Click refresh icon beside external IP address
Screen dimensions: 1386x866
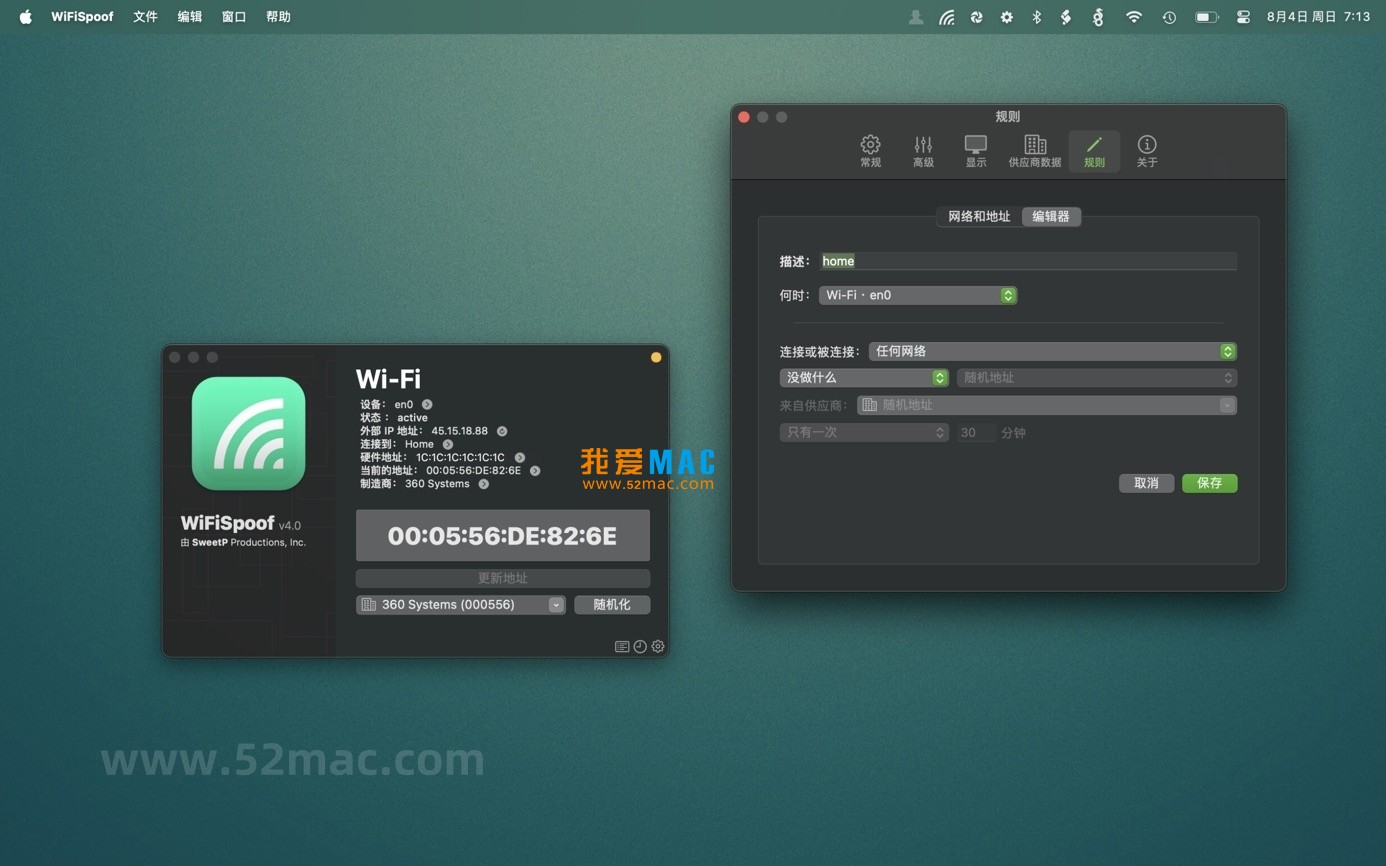pos(502,431)
